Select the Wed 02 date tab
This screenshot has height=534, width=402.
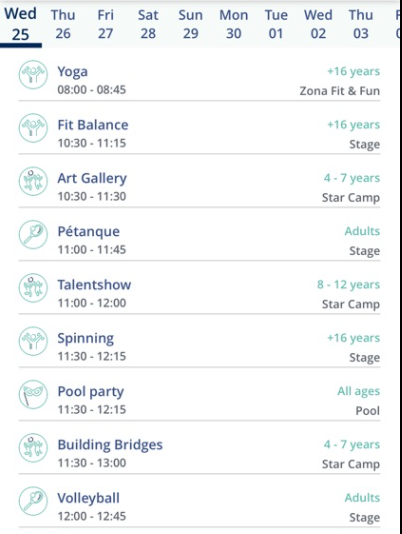(318, 24)
